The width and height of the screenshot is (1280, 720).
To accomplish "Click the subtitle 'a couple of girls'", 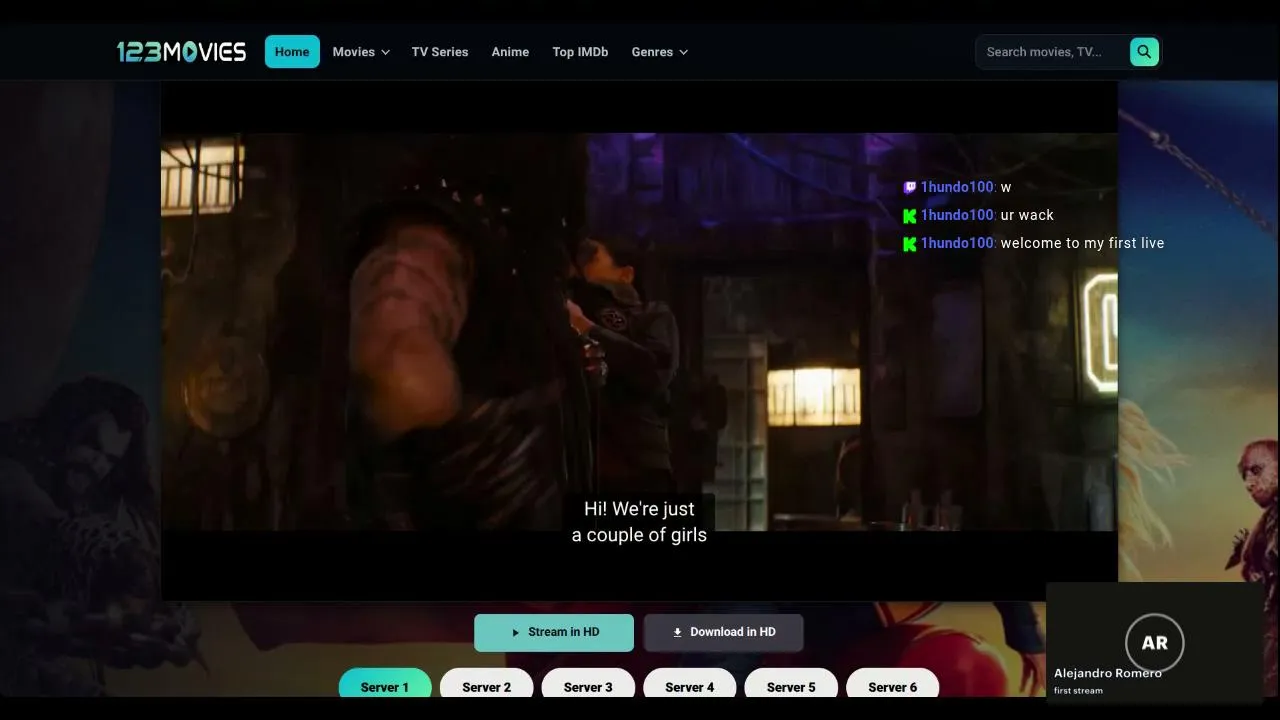I will click(639, 535).
